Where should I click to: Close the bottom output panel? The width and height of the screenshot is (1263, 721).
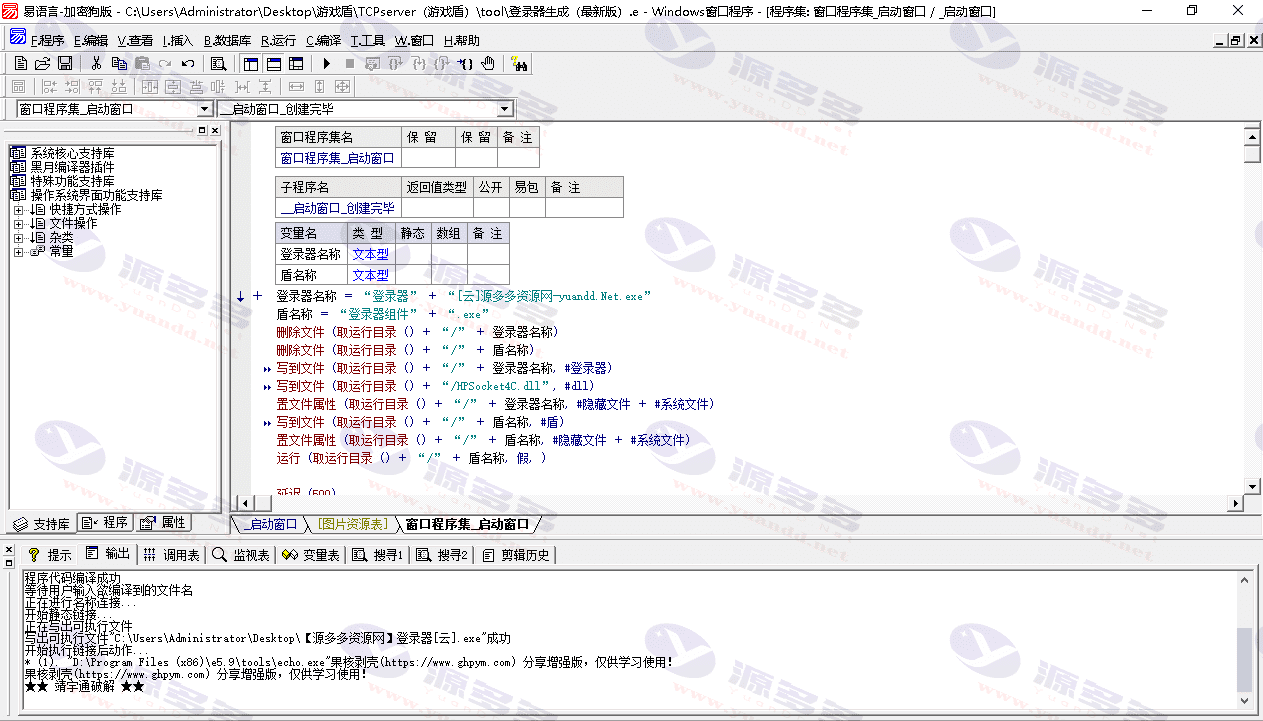click(x=8, y=548)
